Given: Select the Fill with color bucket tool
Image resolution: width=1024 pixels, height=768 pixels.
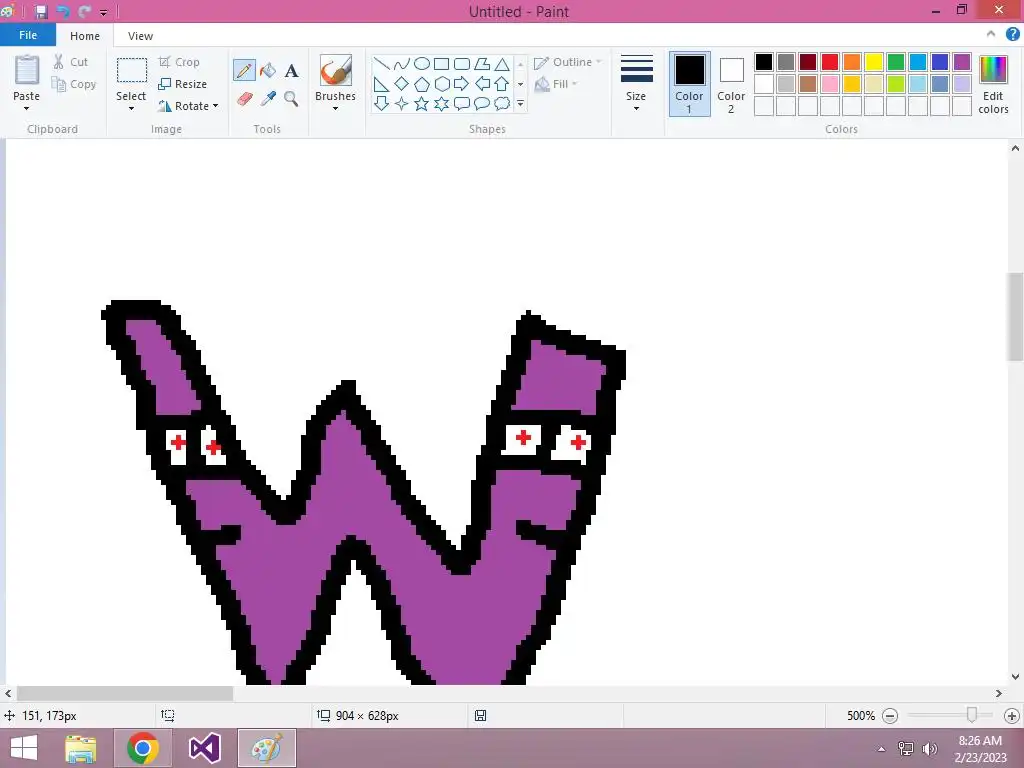Looking at the screenshot, I should (x=268, y=71).
